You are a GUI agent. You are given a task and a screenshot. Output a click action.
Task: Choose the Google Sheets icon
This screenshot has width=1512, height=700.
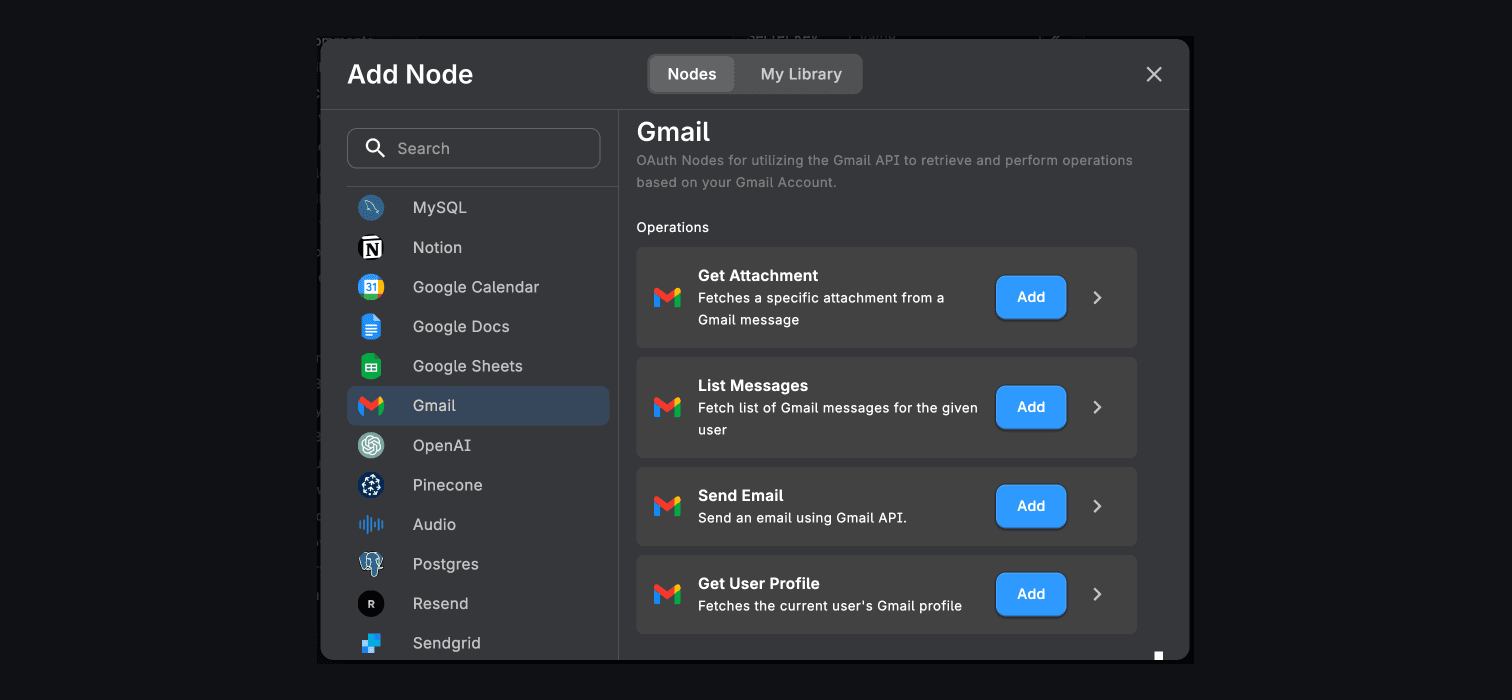click(x=371, y=366)
